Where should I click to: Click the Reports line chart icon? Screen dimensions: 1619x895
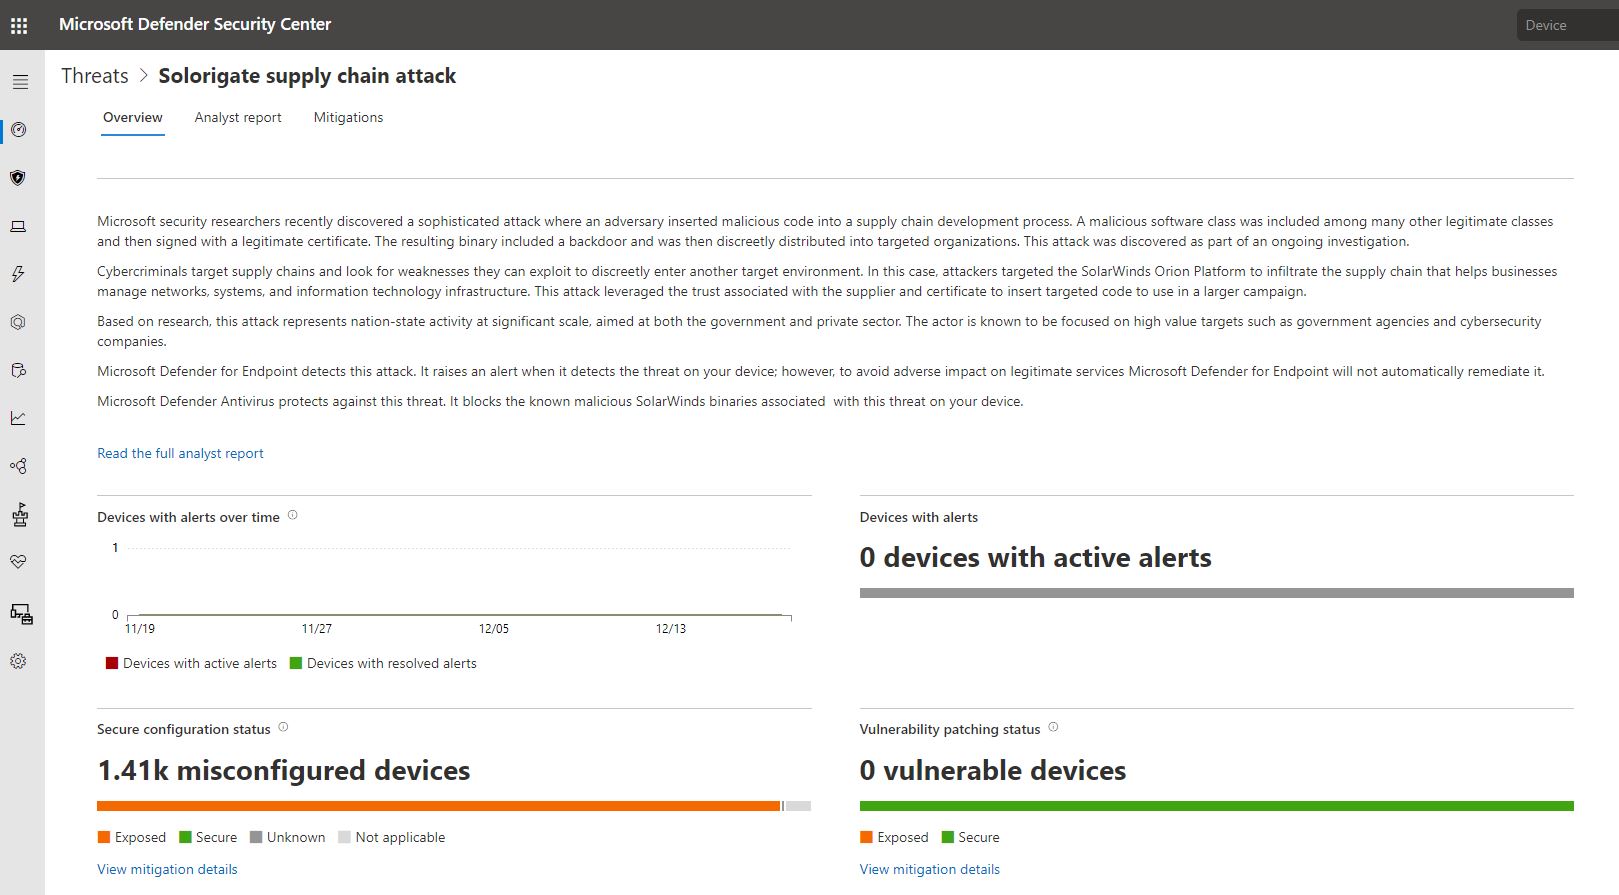coord(18,418)
